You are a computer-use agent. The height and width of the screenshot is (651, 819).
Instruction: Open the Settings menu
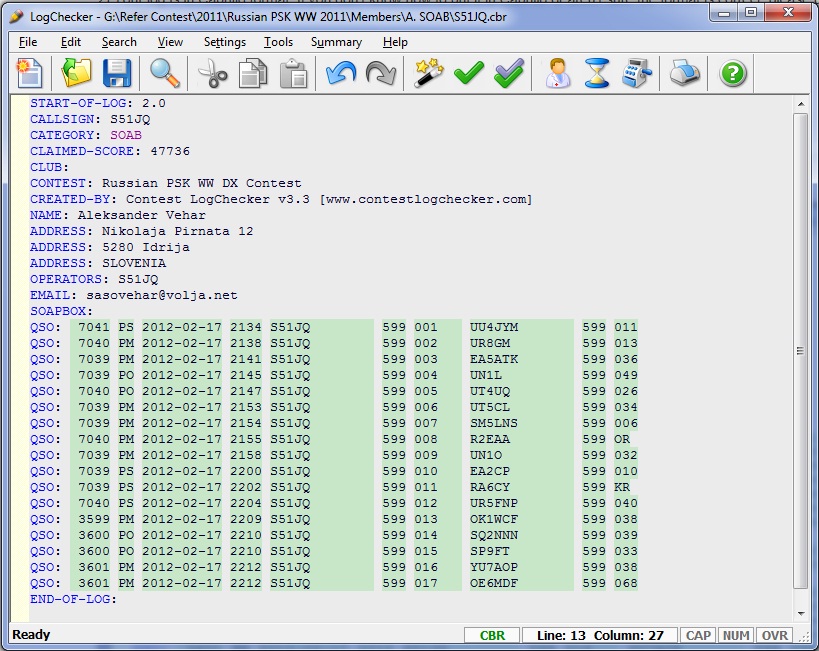pyautogui.click(x=224, y=42)
